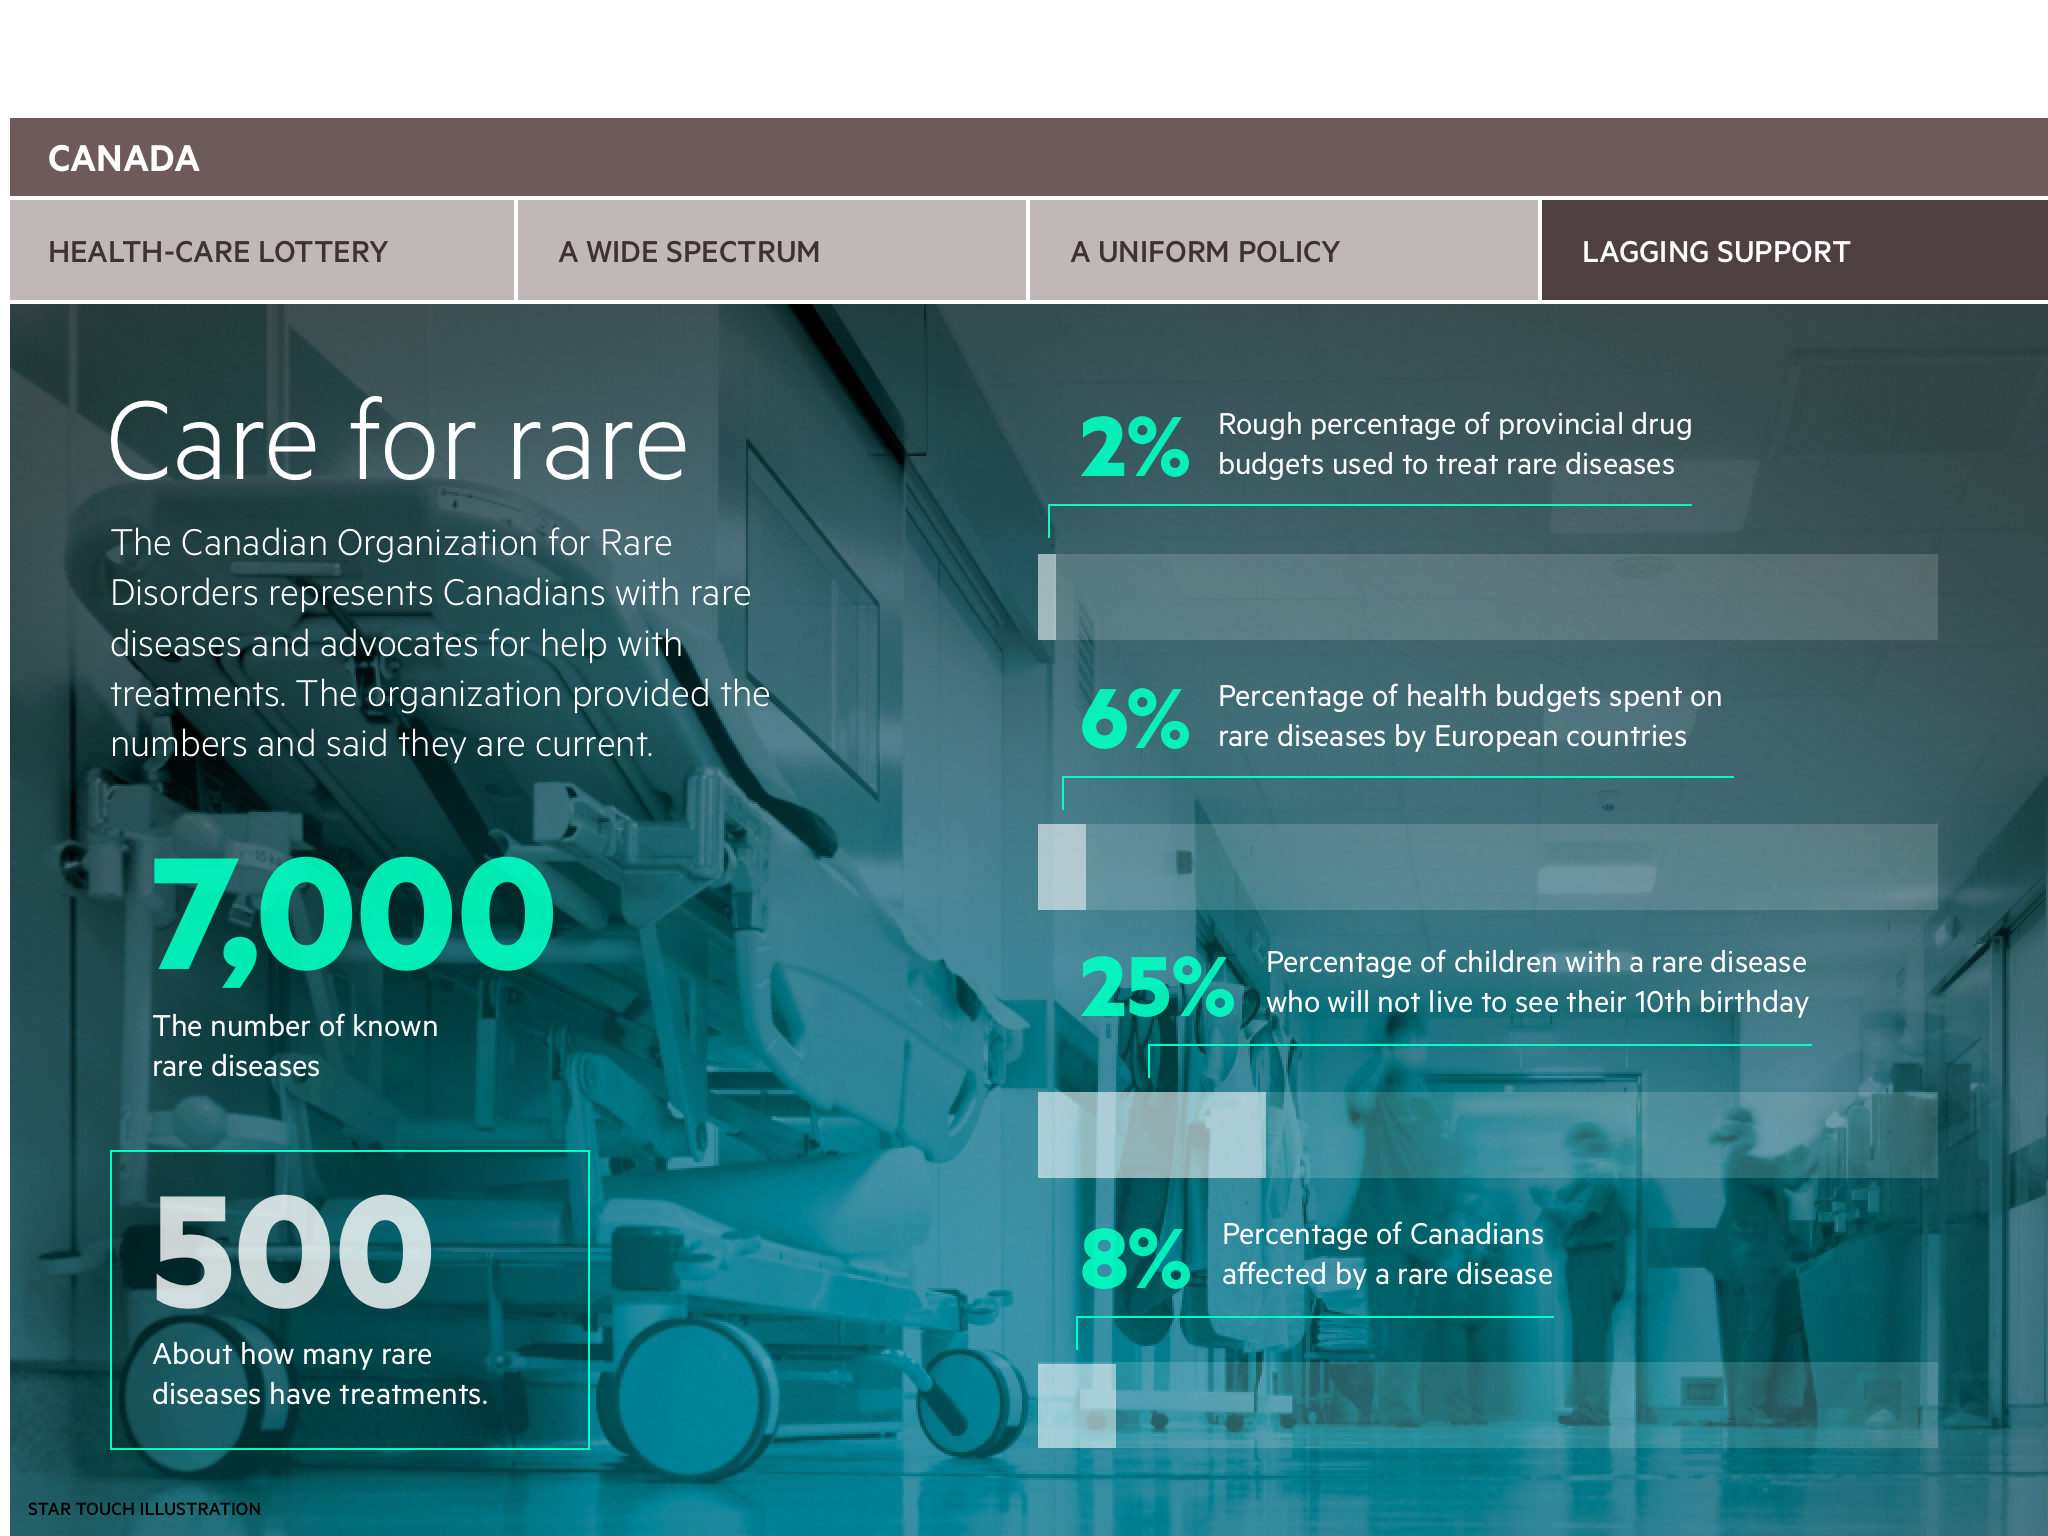Switch to A Wide Spectrum tab

772,251
